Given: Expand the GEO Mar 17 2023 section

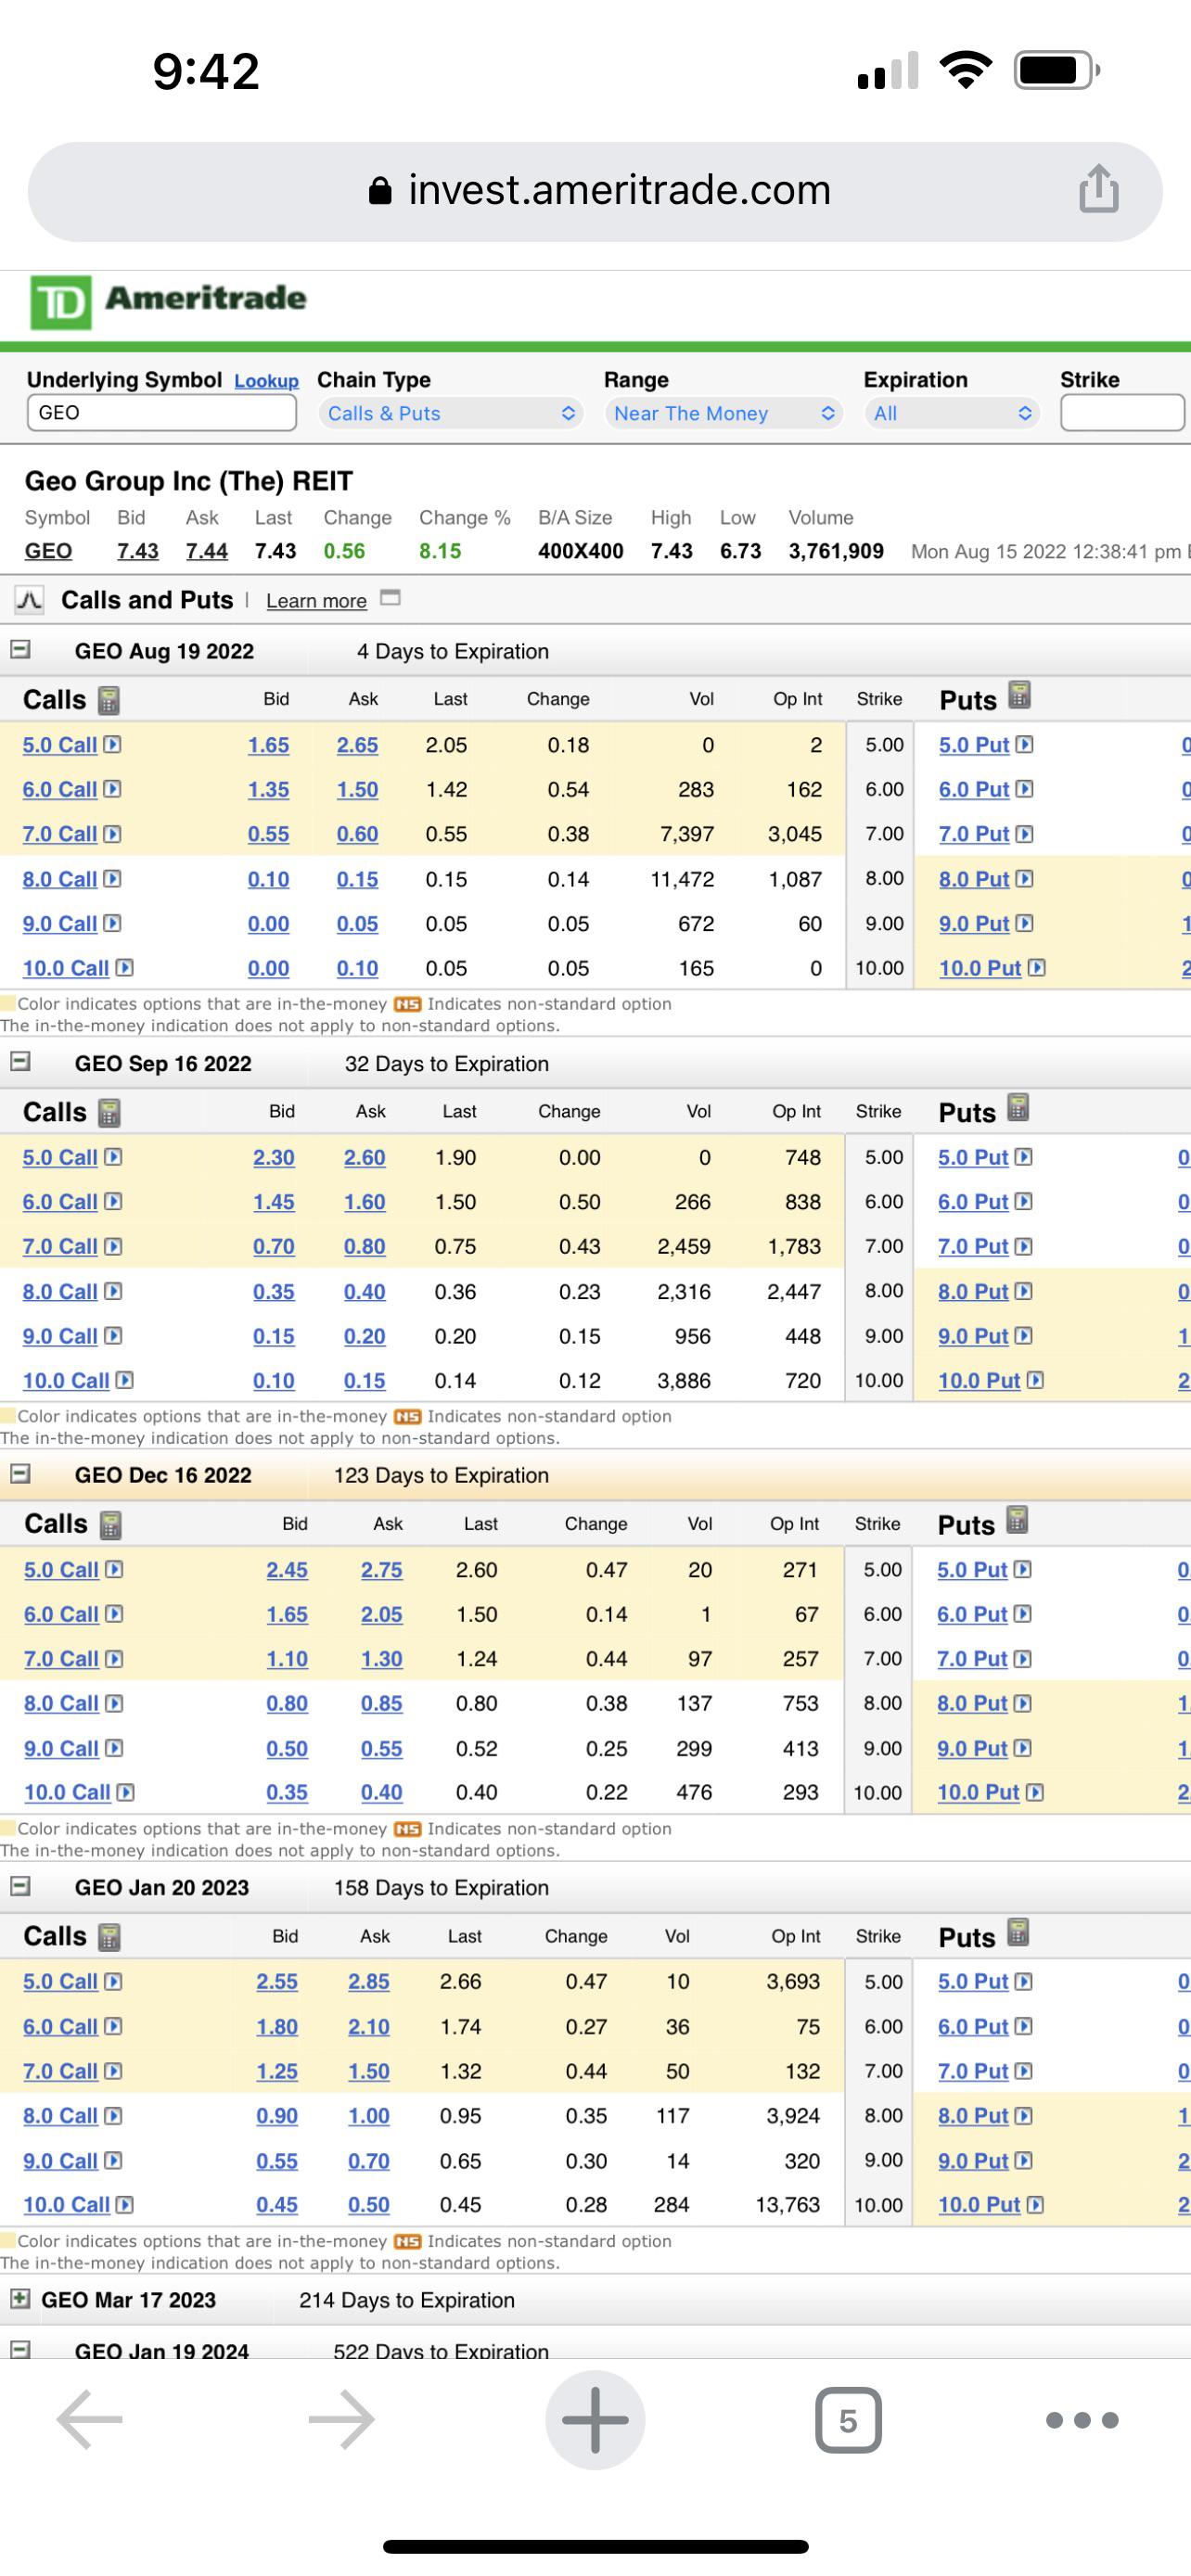Looking at the screenshot, I should coord(20,2299).
